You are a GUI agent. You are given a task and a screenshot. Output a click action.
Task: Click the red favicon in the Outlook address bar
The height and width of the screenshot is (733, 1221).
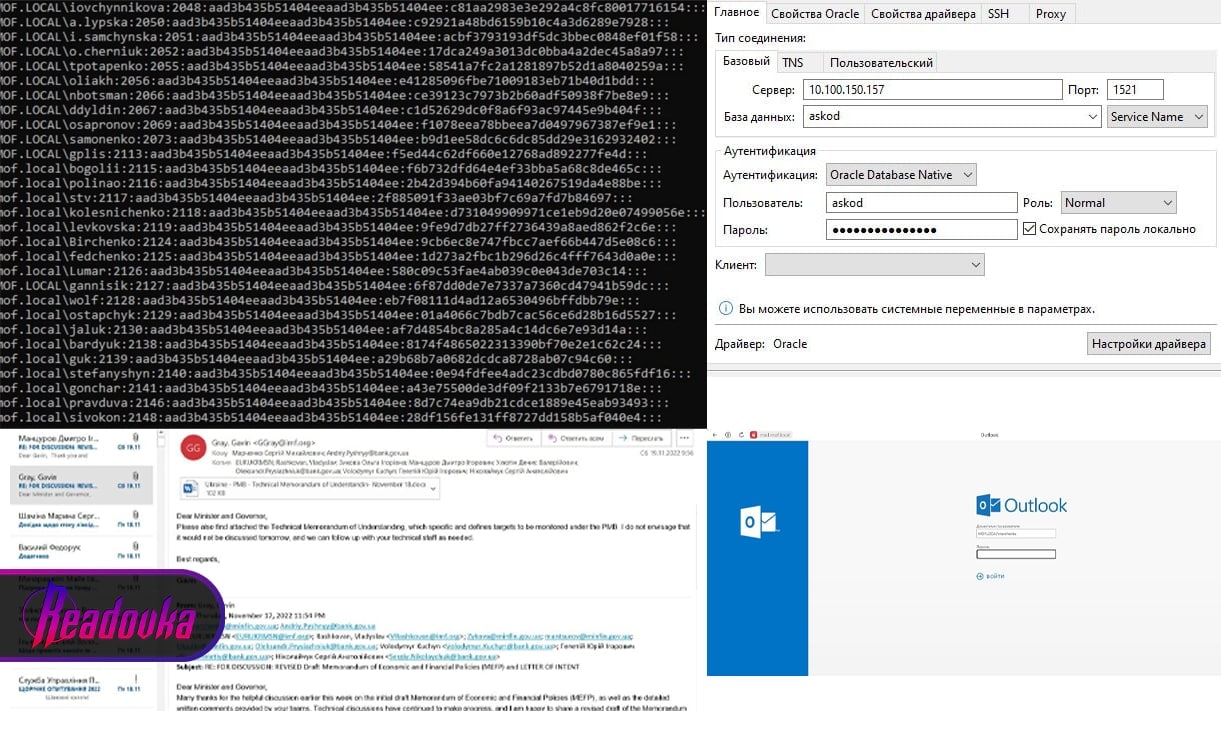753,435
